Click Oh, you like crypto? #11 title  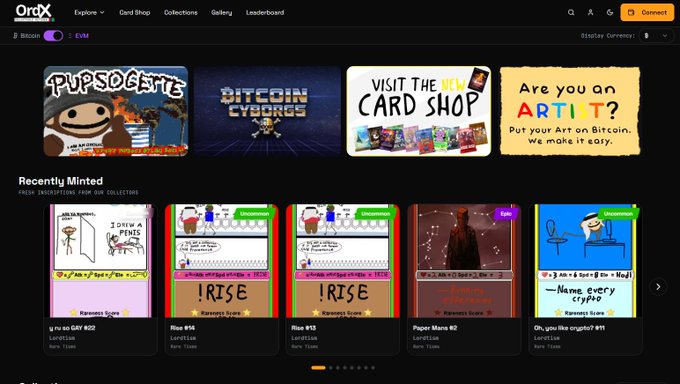coord(569,328)
